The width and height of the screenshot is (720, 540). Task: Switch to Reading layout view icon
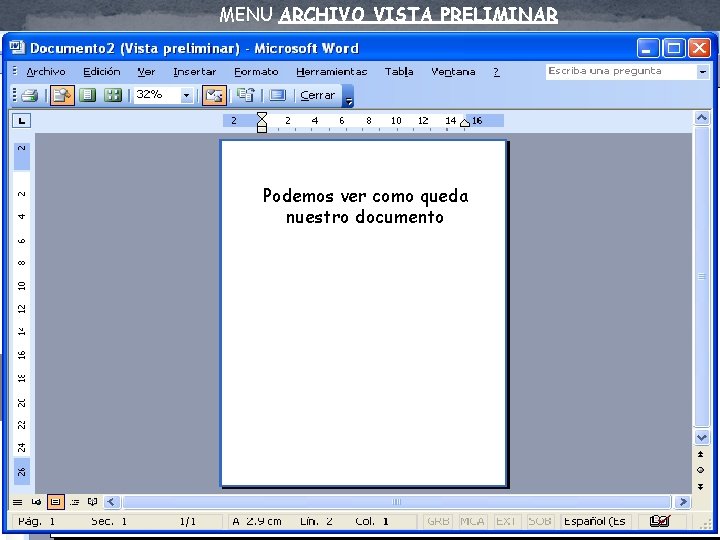tap(93, 502)
